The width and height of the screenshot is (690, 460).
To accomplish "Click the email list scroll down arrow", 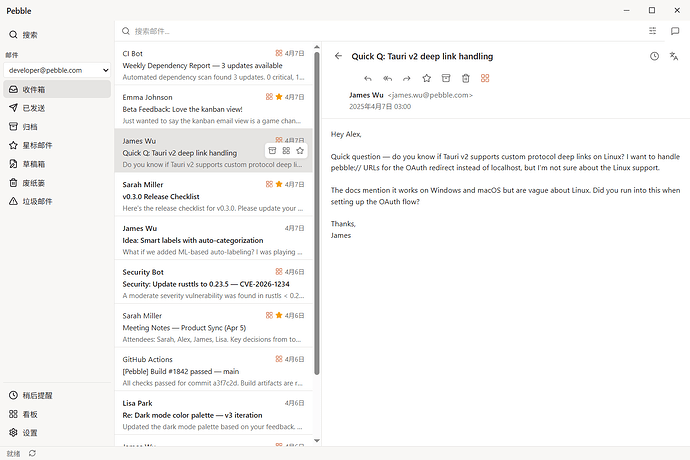I will (317, 441).
